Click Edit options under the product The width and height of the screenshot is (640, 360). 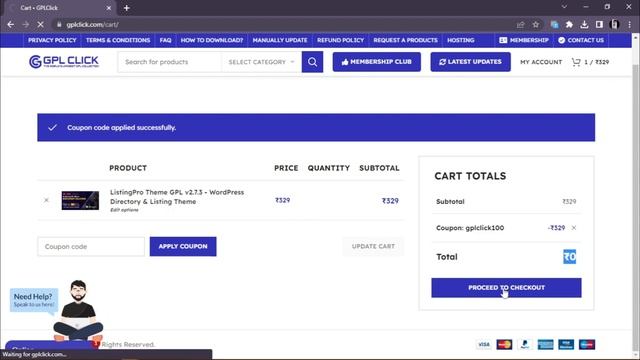(x=124, y=210)
